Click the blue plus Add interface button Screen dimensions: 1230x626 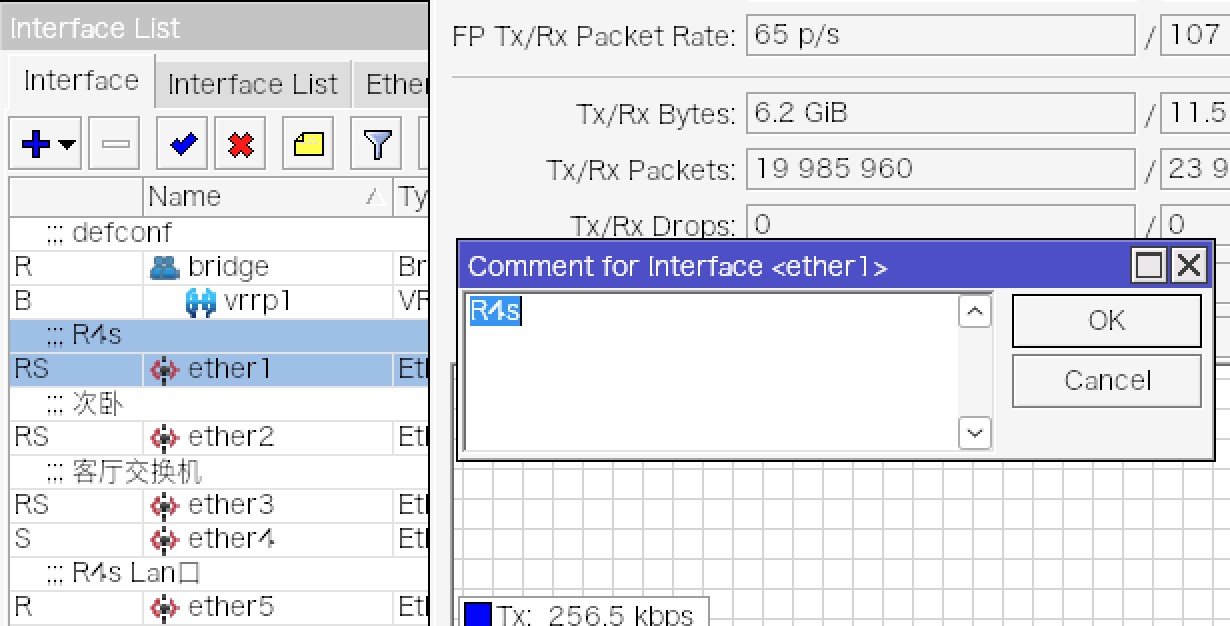click(36, 145)
